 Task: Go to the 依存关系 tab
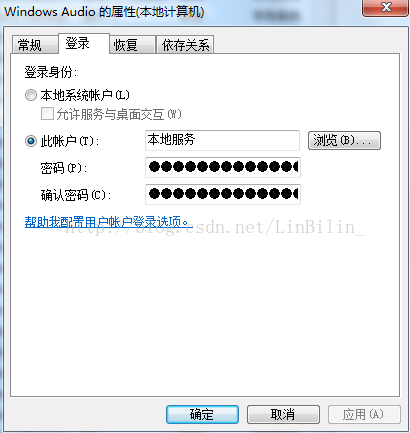pyautogui.click(x=185, y=45)
